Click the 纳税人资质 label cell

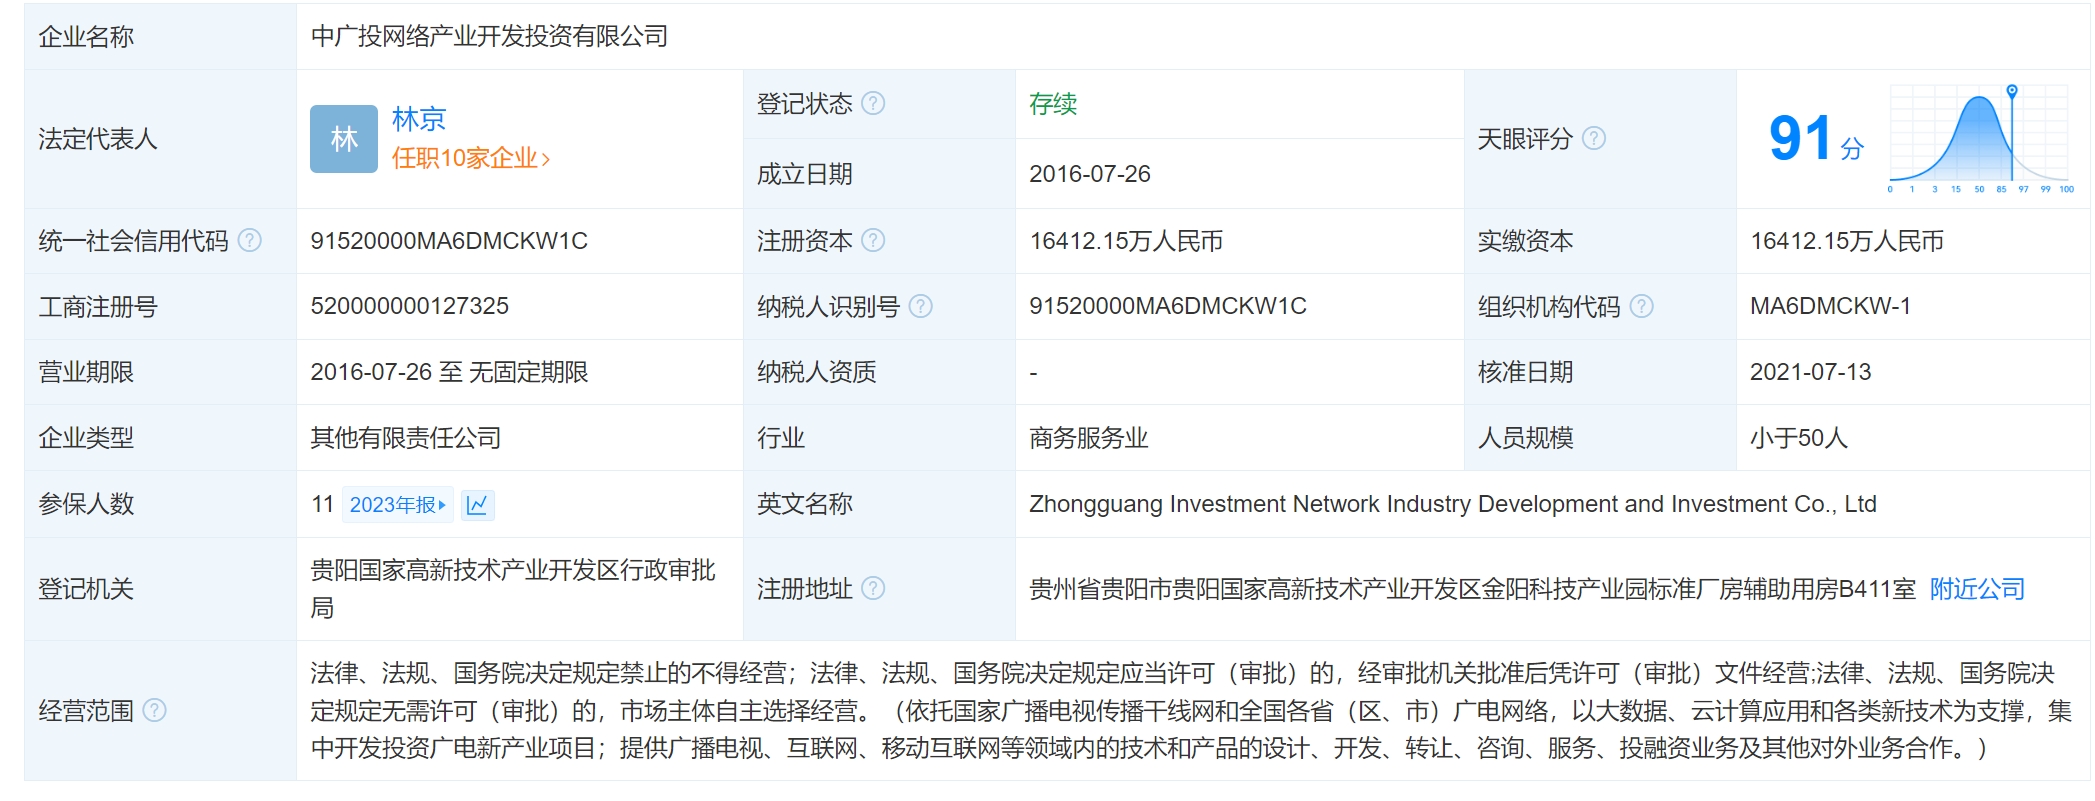879,372
